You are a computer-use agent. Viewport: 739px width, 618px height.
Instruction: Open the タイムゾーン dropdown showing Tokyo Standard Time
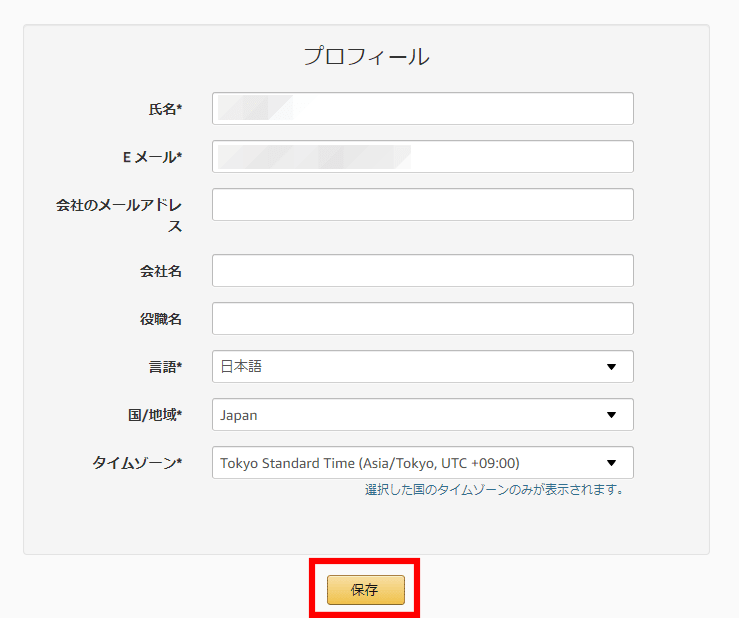pyautogui.click(x=423, y=462)
